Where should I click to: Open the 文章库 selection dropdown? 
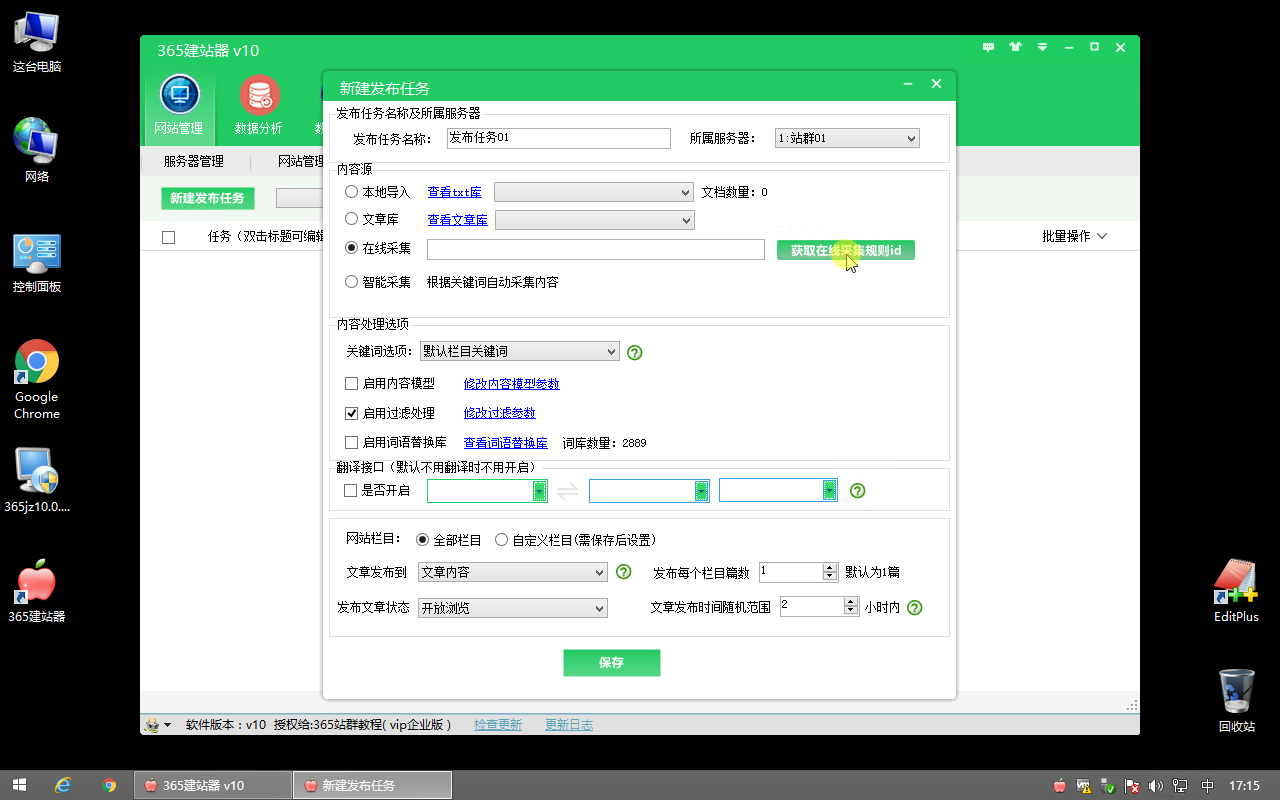click(595, 220)
